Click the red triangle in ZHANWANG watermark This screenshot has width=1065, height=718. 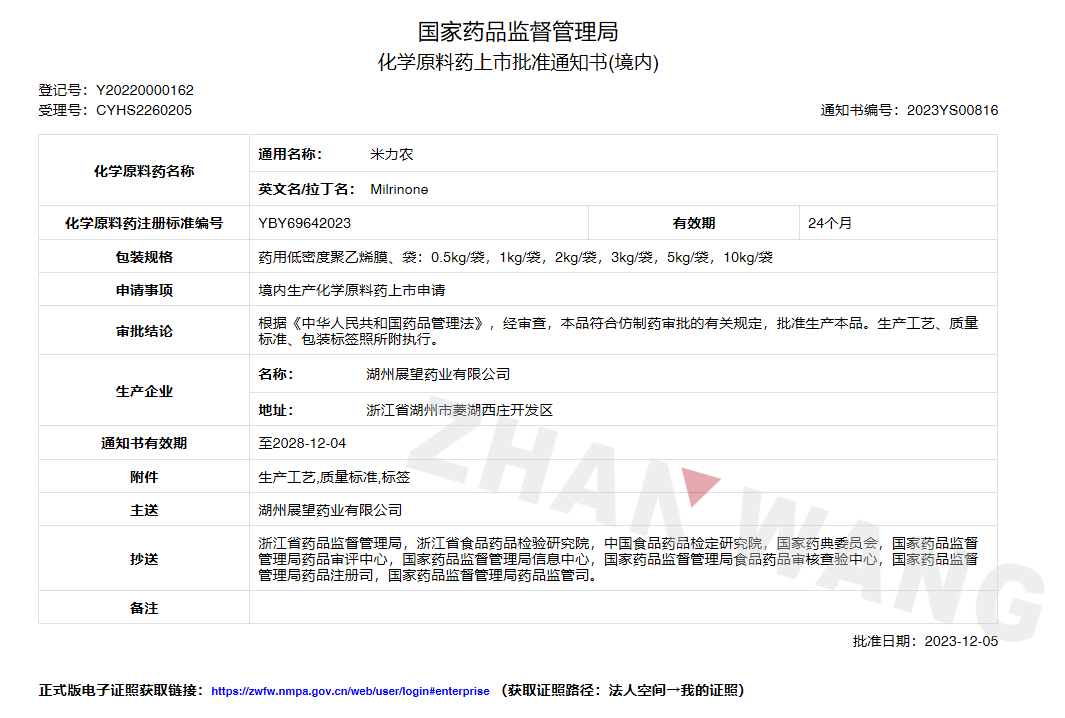coord(700,486)
